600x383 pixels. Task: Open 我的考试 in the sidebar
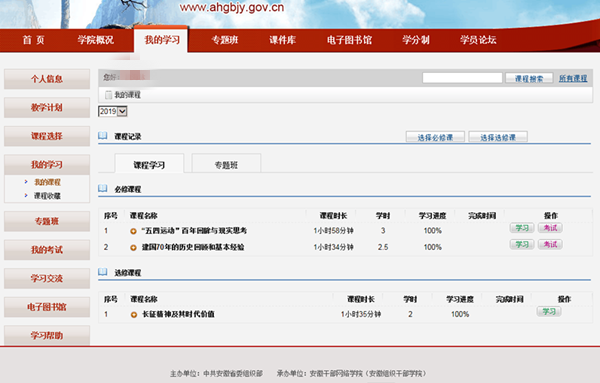(47, 250)
